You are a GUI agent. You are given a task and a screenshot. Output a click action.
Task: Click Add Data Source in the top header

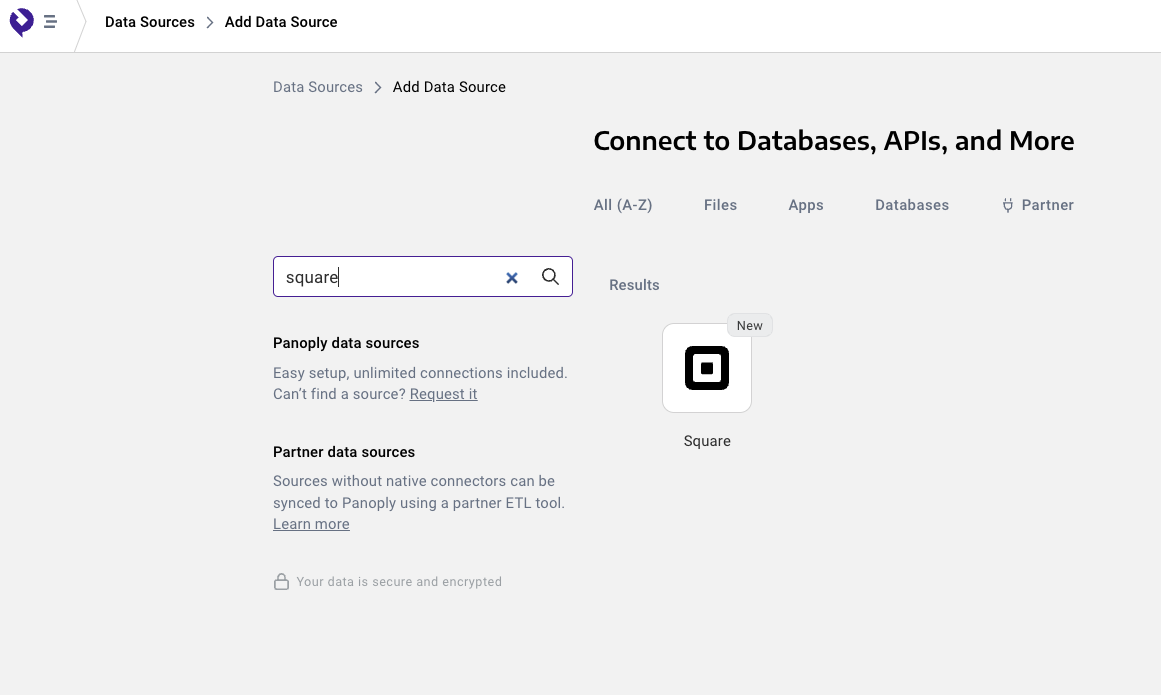click(281, 22)
